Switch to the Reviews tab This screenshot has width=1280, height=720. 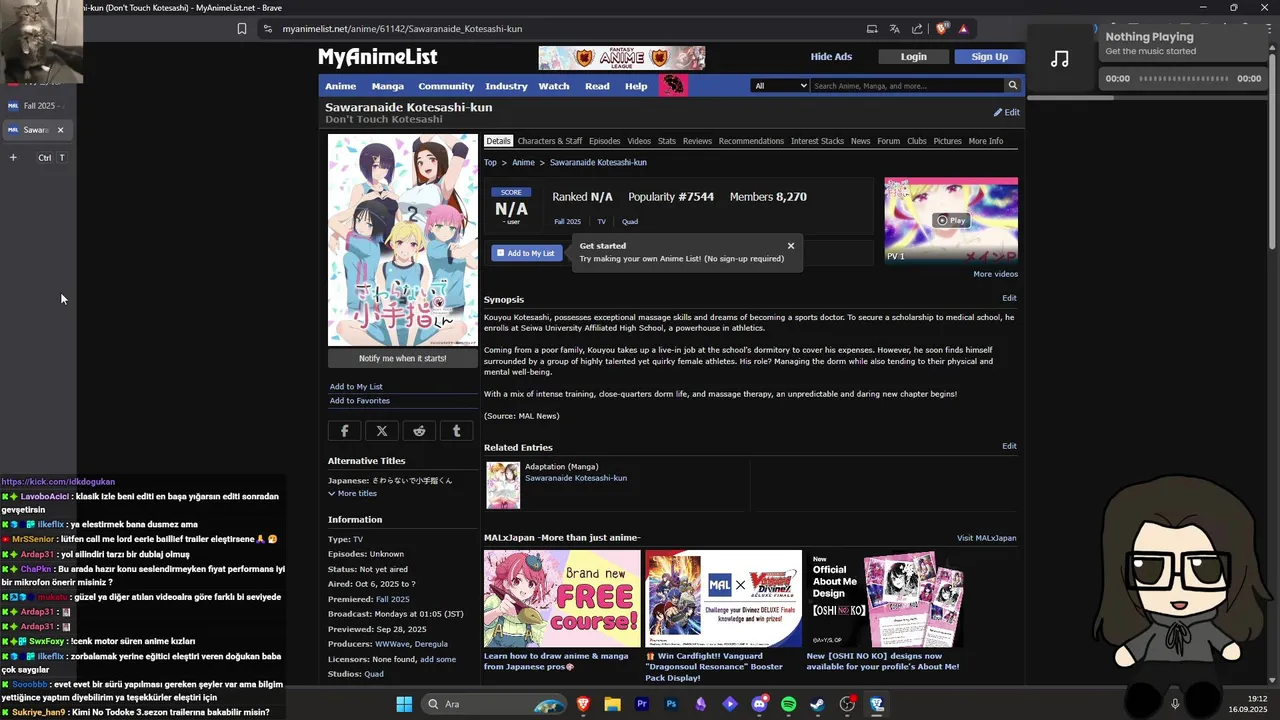697,141
